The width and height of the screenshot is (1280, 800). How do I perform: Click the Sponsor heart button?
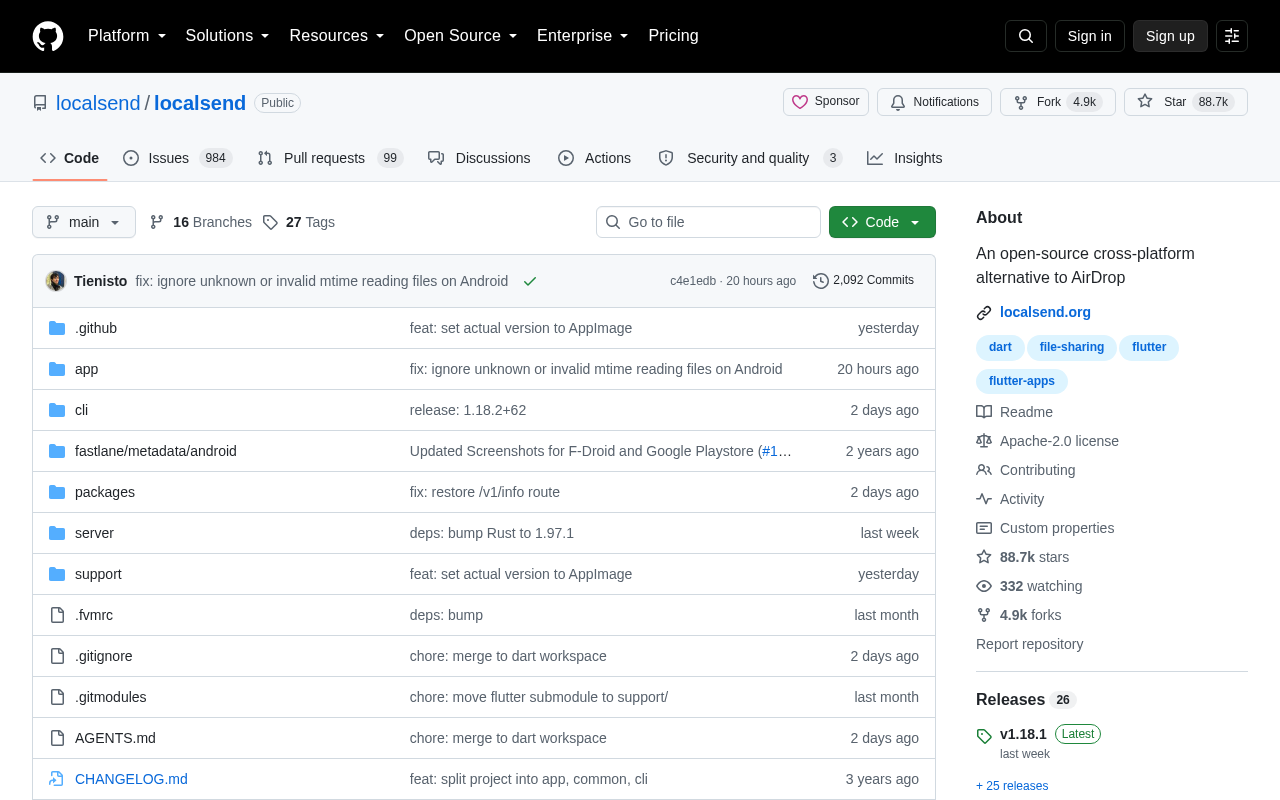tap(826, 102)
